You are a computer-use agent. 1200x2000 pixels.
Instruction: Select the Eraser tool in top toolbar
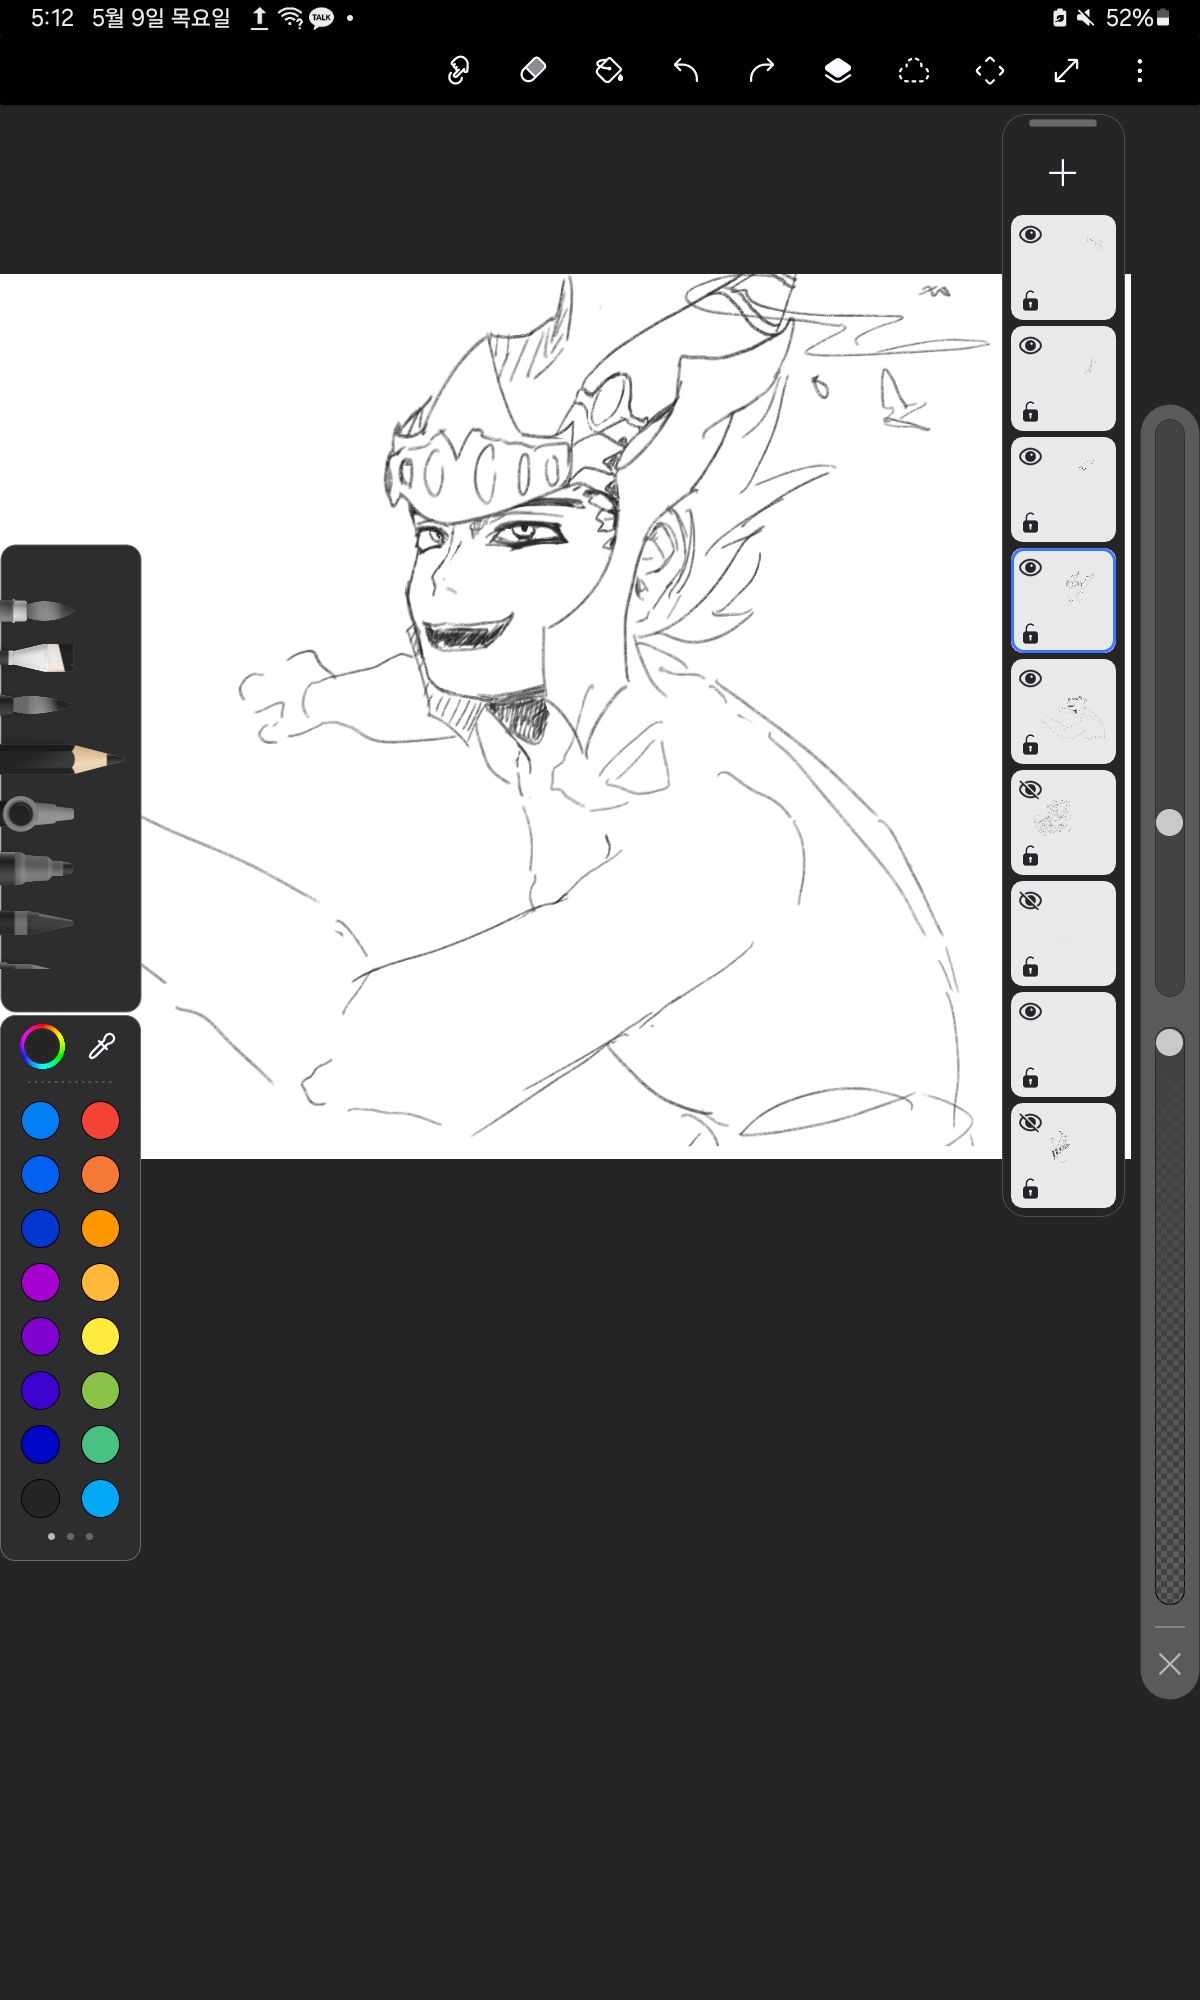[x=533, y=70]
